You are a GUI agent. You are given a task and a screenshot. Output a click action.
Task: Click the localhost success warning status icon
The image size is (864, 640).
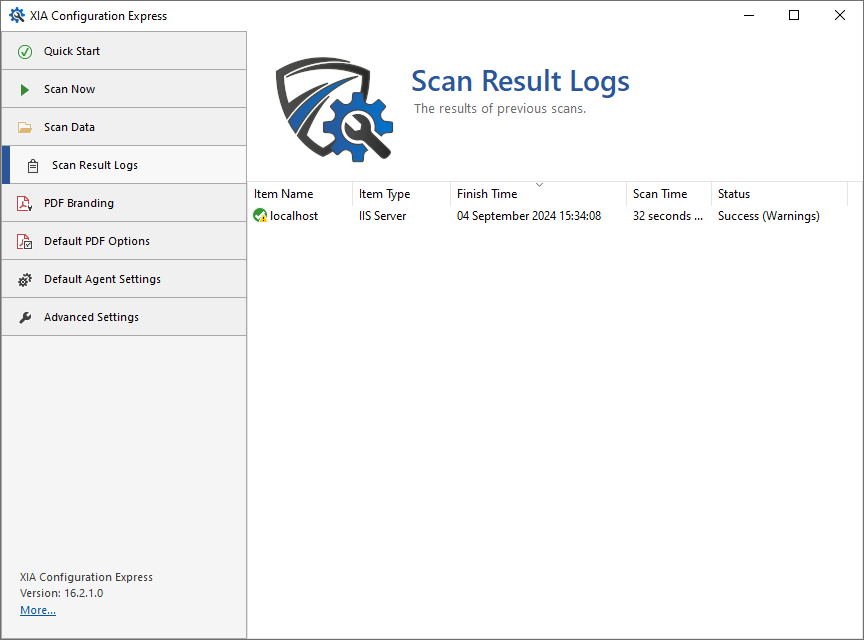(x=260, y=216)
